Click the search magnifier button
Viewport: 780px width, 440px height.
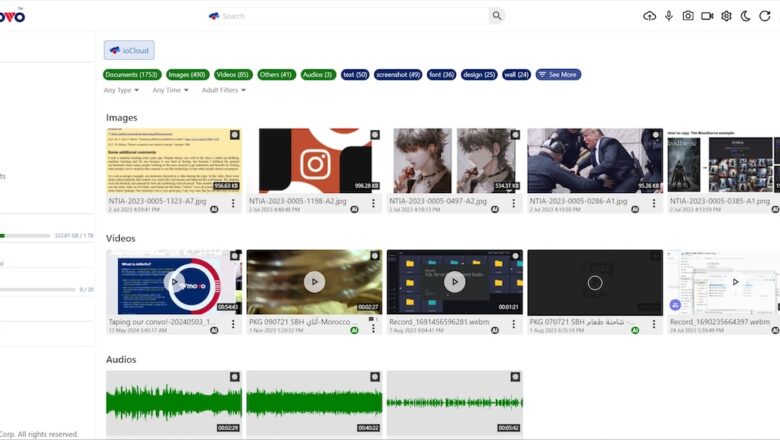coord(496,16)
